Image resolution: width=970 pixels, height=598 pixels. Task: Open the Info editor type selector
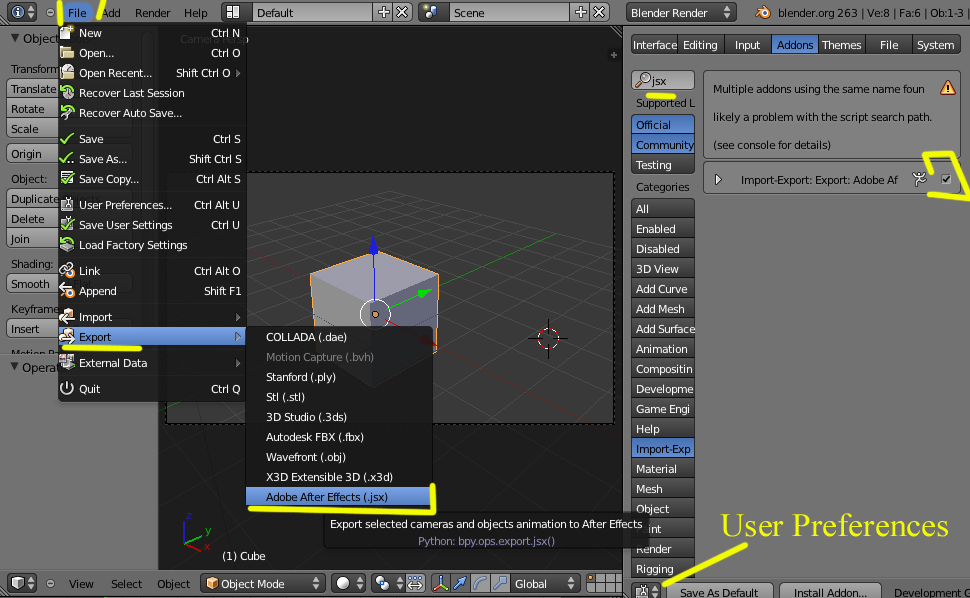24,12
